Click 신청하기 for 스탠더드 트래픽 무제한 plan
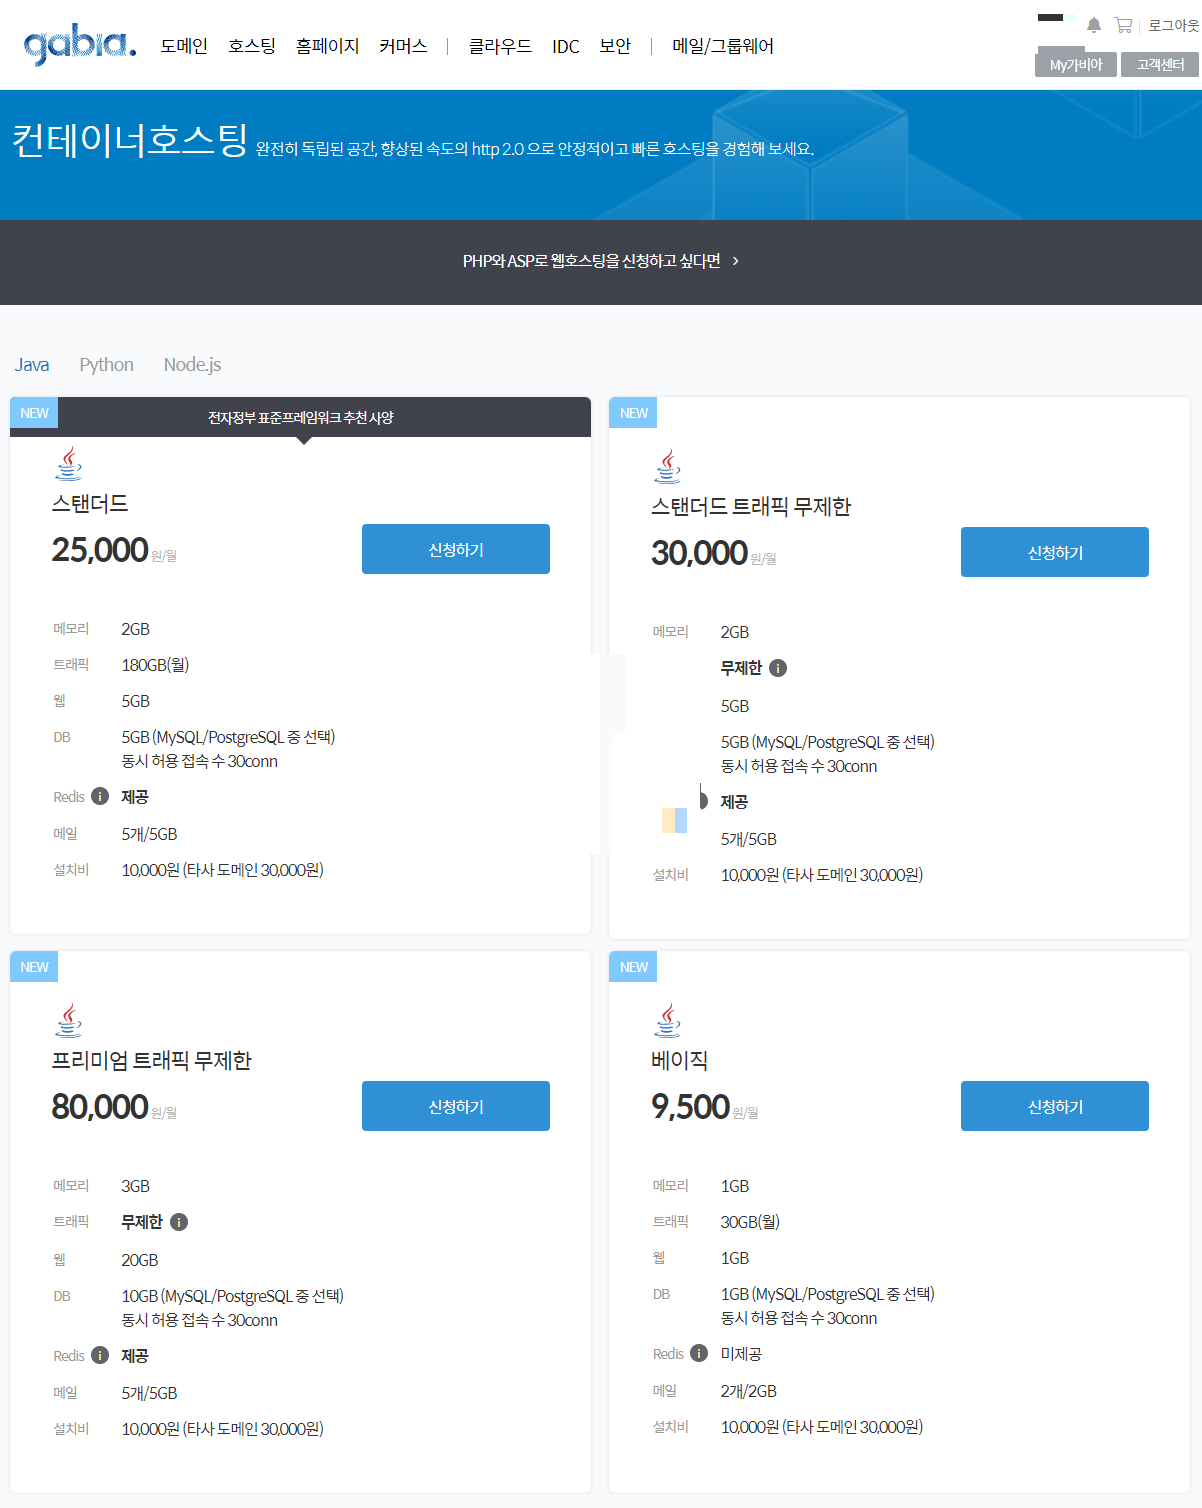The image size is (1202, 1508). 1055,552
